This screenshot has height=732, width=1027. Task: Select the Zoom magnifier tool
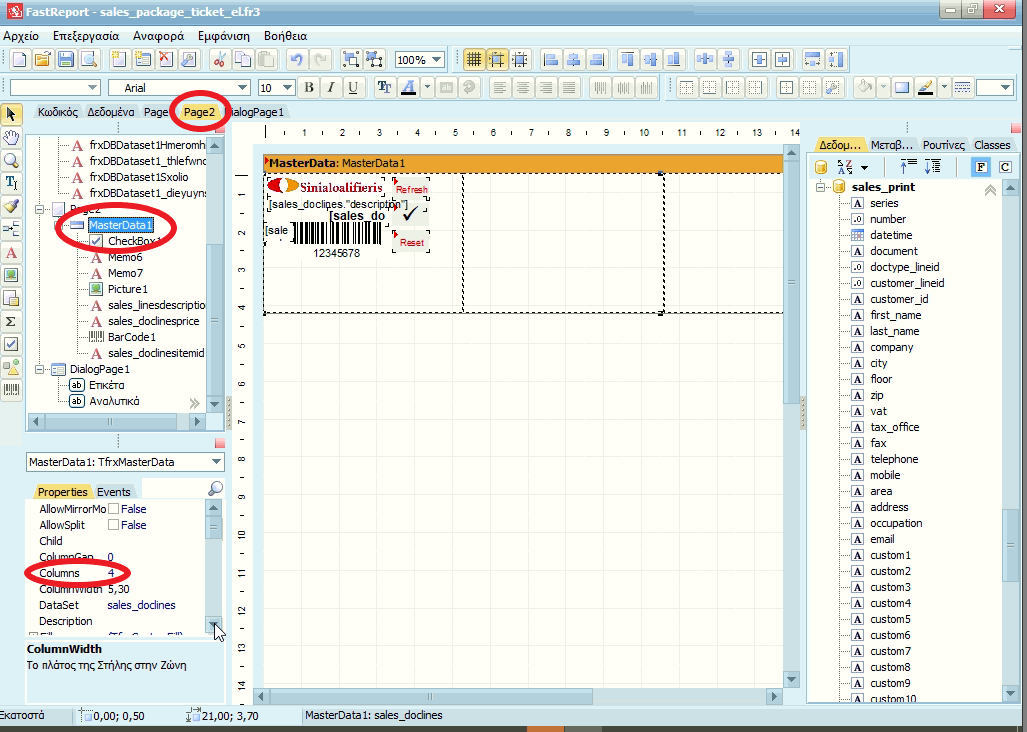tap(11, 160)
